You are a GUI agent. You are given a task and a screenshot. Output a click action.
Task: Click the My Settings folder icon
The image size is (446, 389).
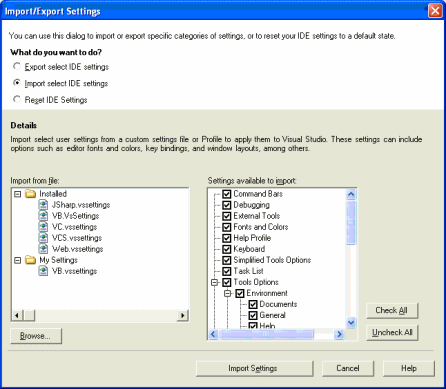[x=31, y=260]
